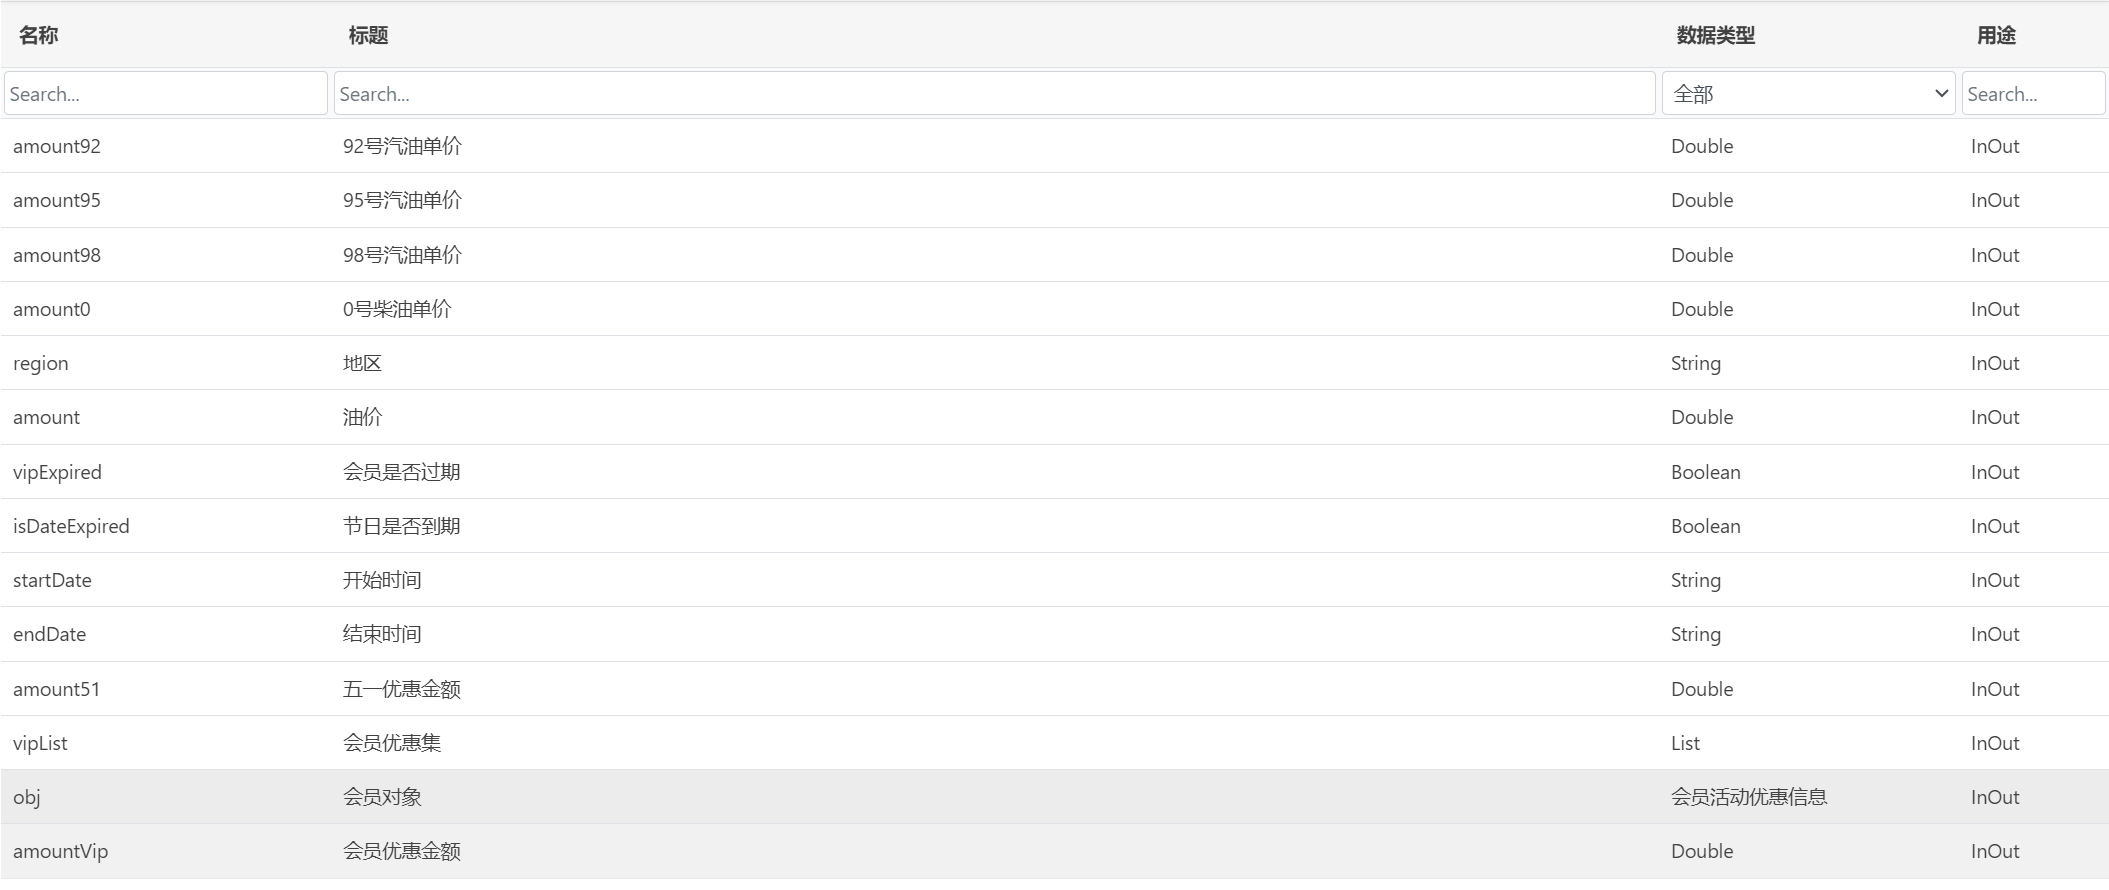Screen dimensions: 2109x890
Task: Click the 标题 column header
Action: point(368,36)
